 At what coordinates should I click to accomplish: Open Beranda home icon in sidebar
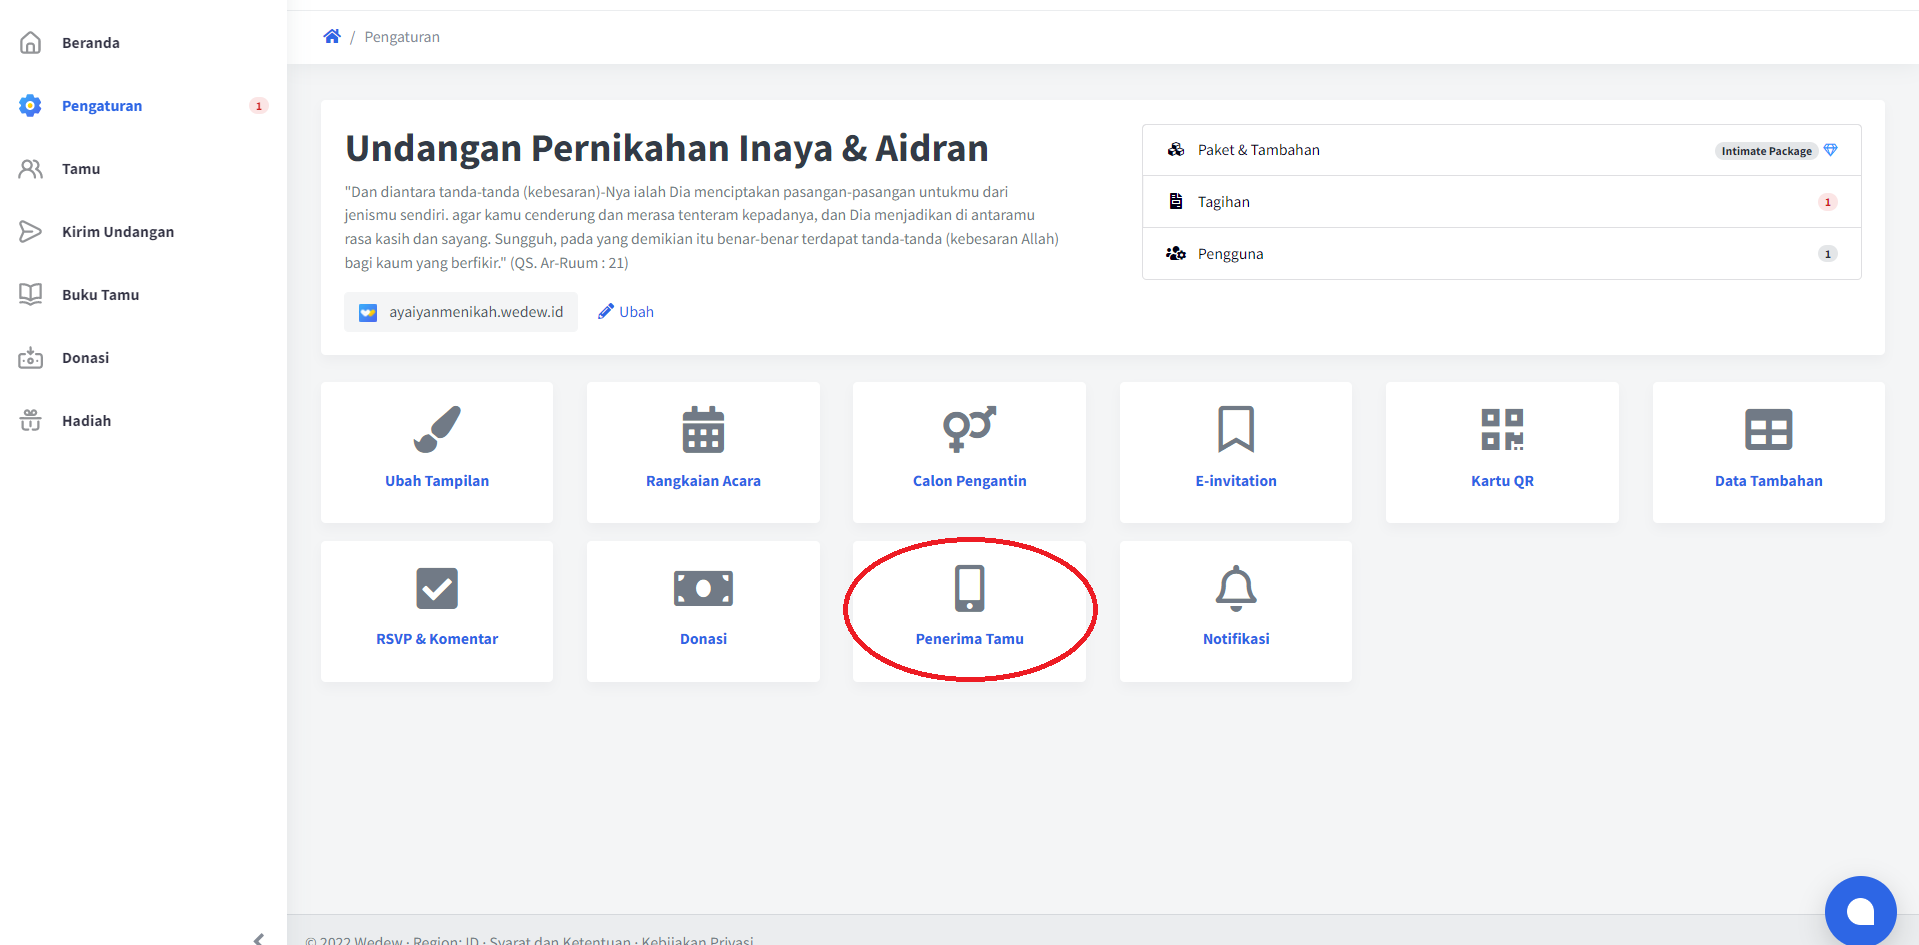pyautogui.click(x=31, y=42)
